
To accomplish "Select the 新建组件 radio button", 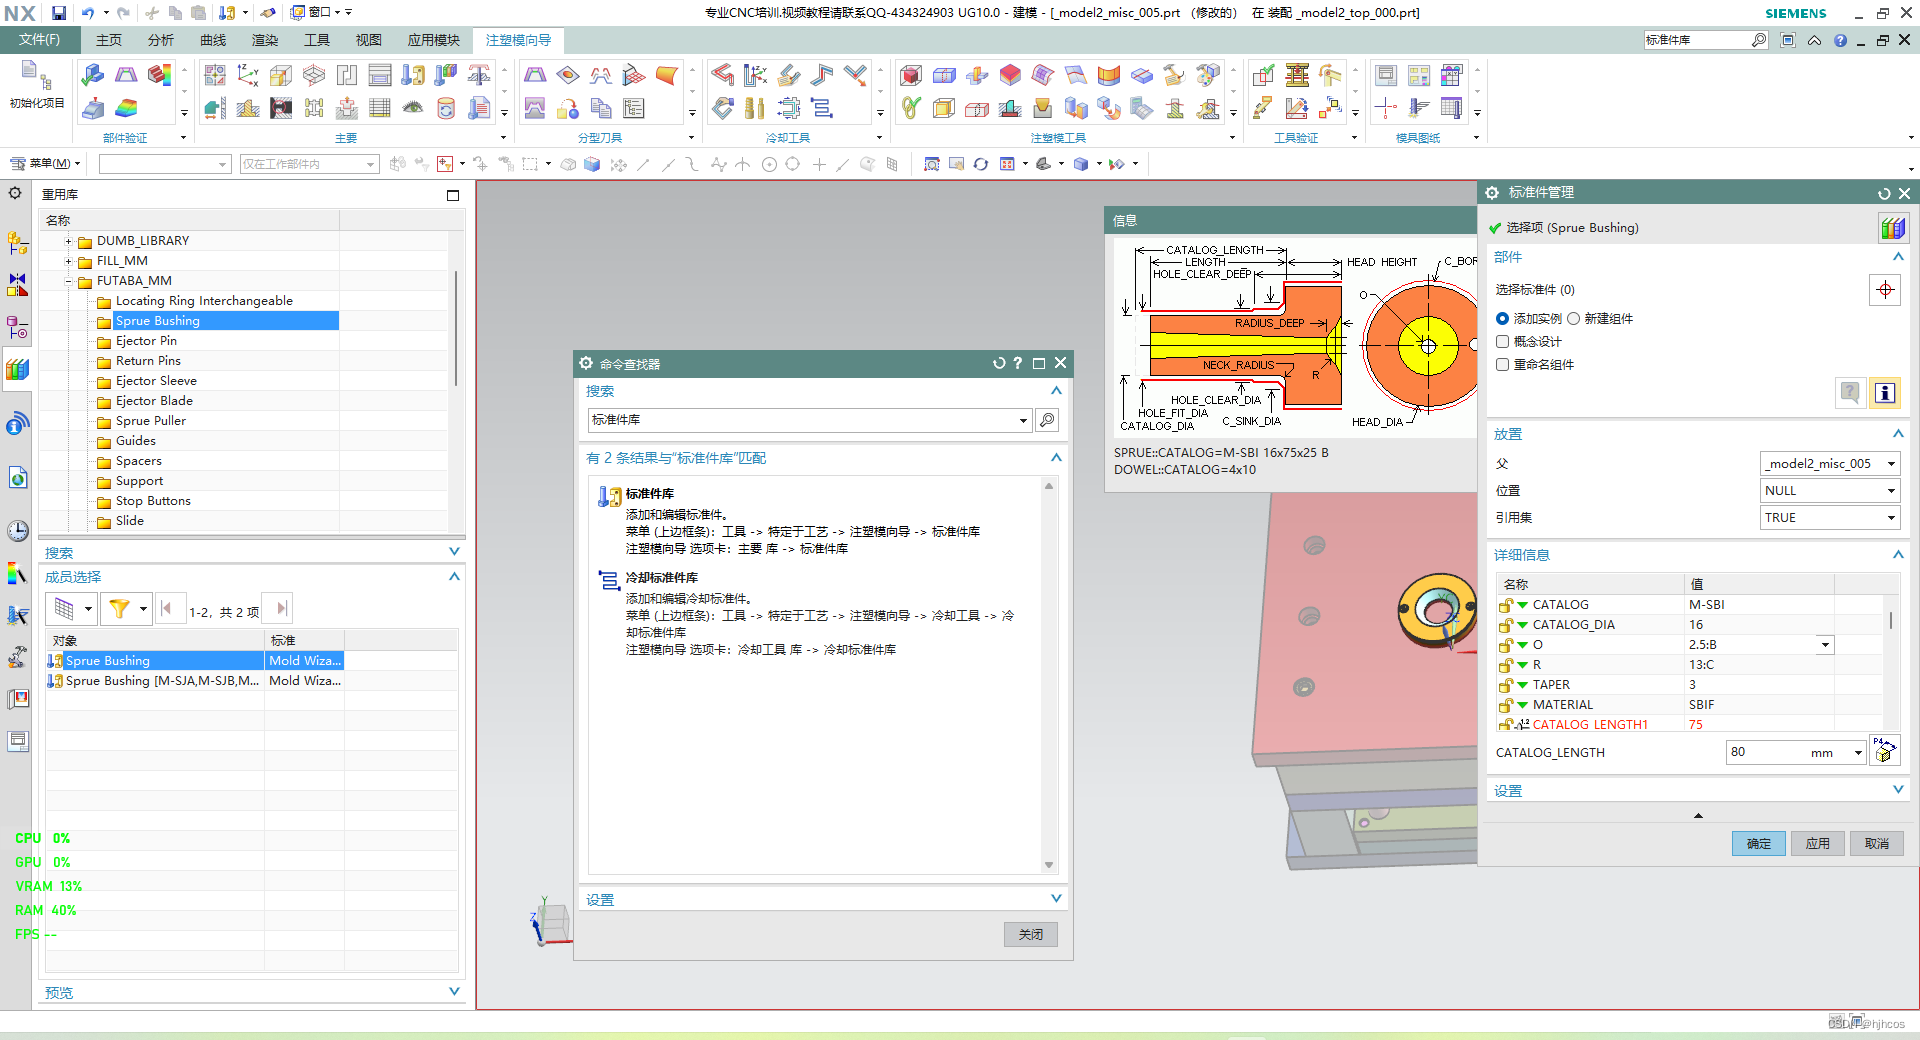I will click(1573, 318).
